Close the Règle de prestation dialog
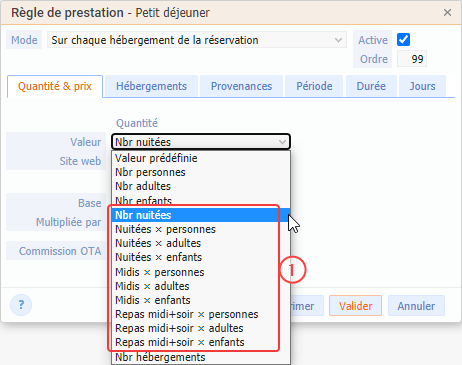Viewport: 462px width, 365px height. tap(447, 13)
